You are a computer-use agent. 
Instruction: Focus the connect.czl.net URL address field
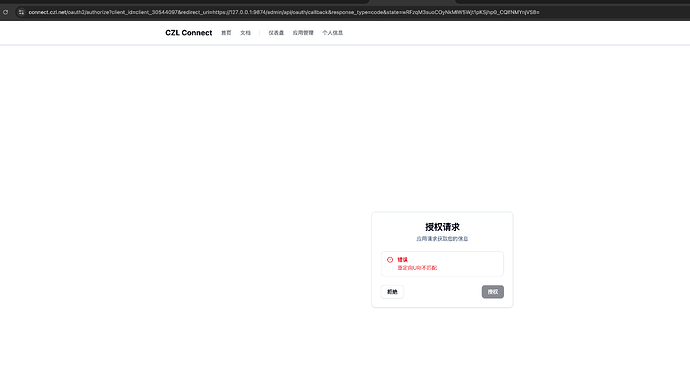[x=284, y=12]
